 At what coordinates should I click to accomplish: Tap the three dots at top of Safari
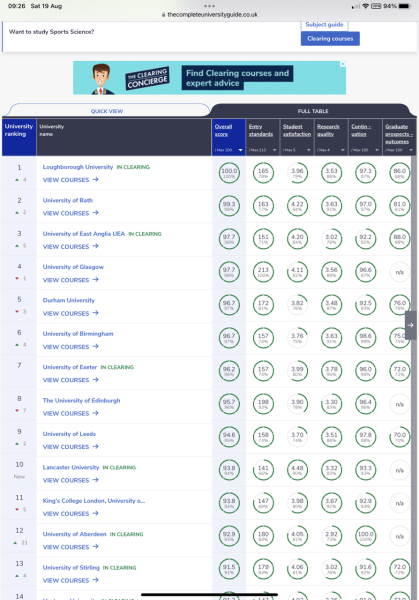pos(209,6)
